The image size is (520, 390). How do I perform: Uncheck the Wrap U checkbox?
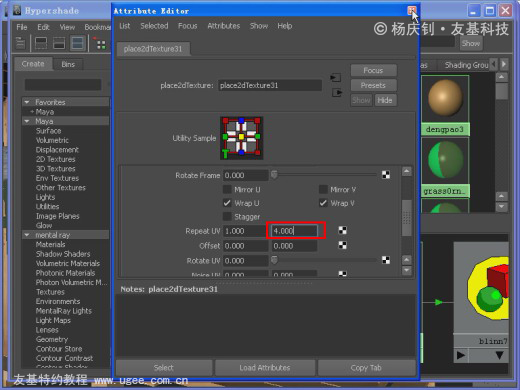pos(227,203)
